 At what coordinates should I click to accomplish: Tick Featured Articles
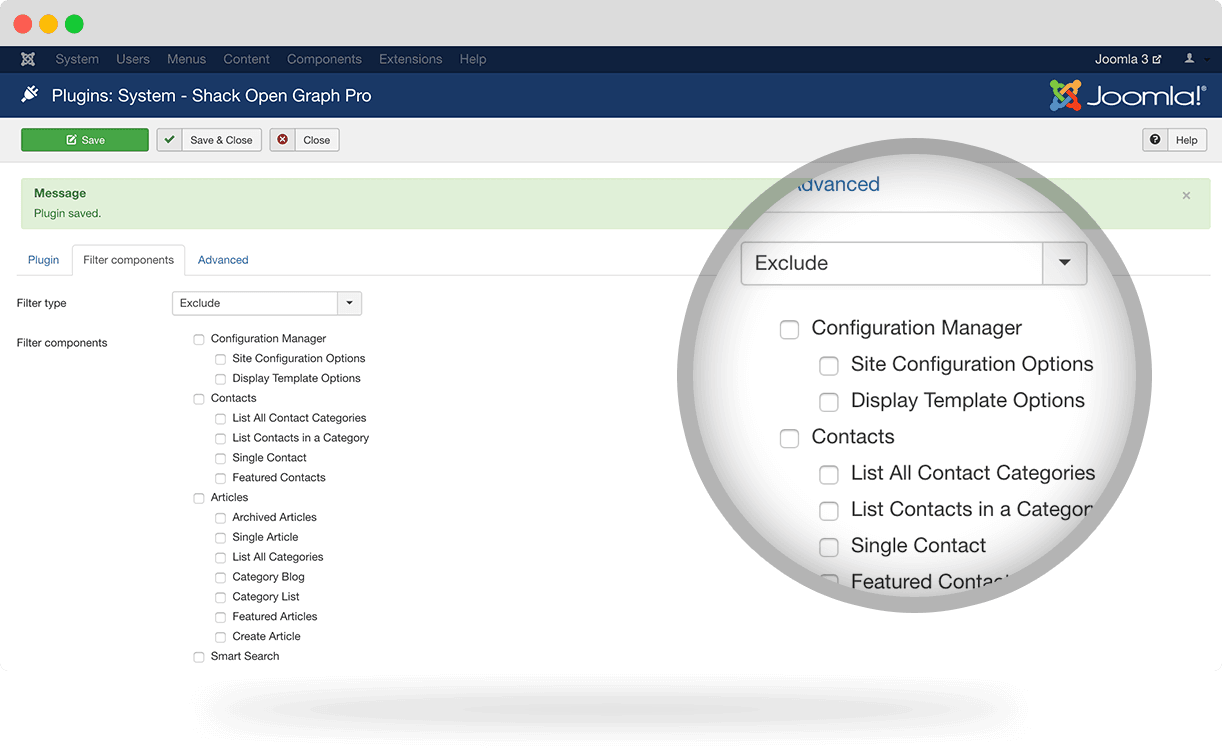tap(221, 617)
